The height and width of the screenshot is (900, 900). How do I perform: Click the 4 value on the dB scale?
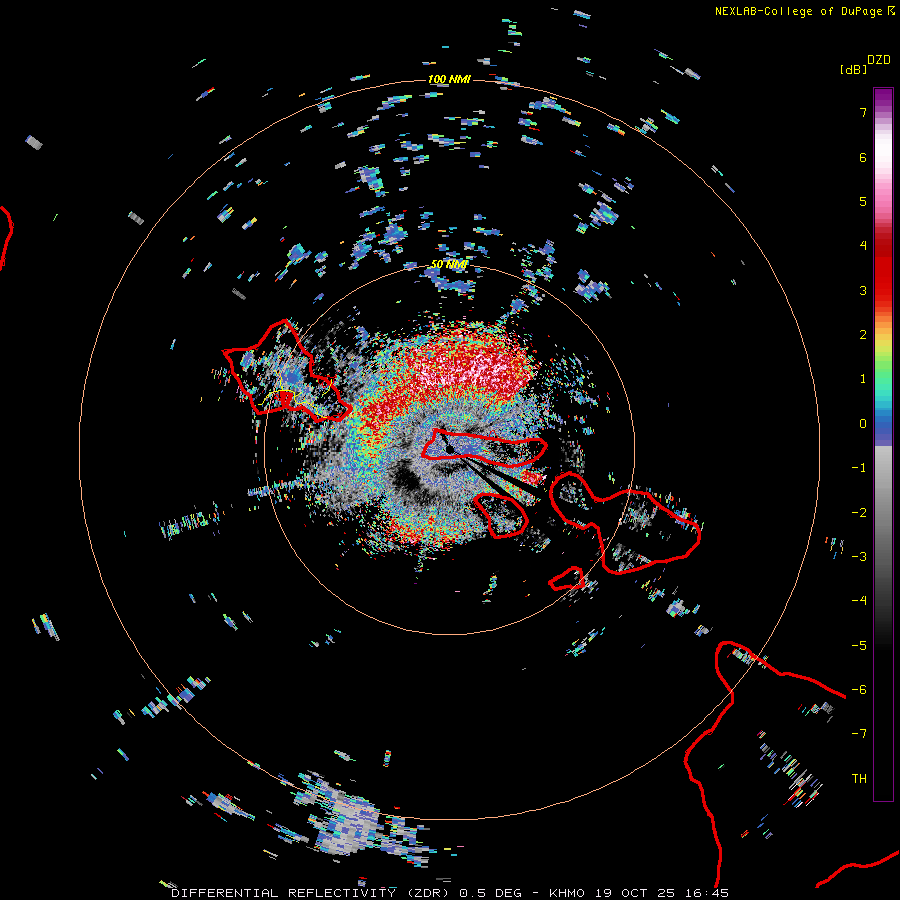coord(863,246)
